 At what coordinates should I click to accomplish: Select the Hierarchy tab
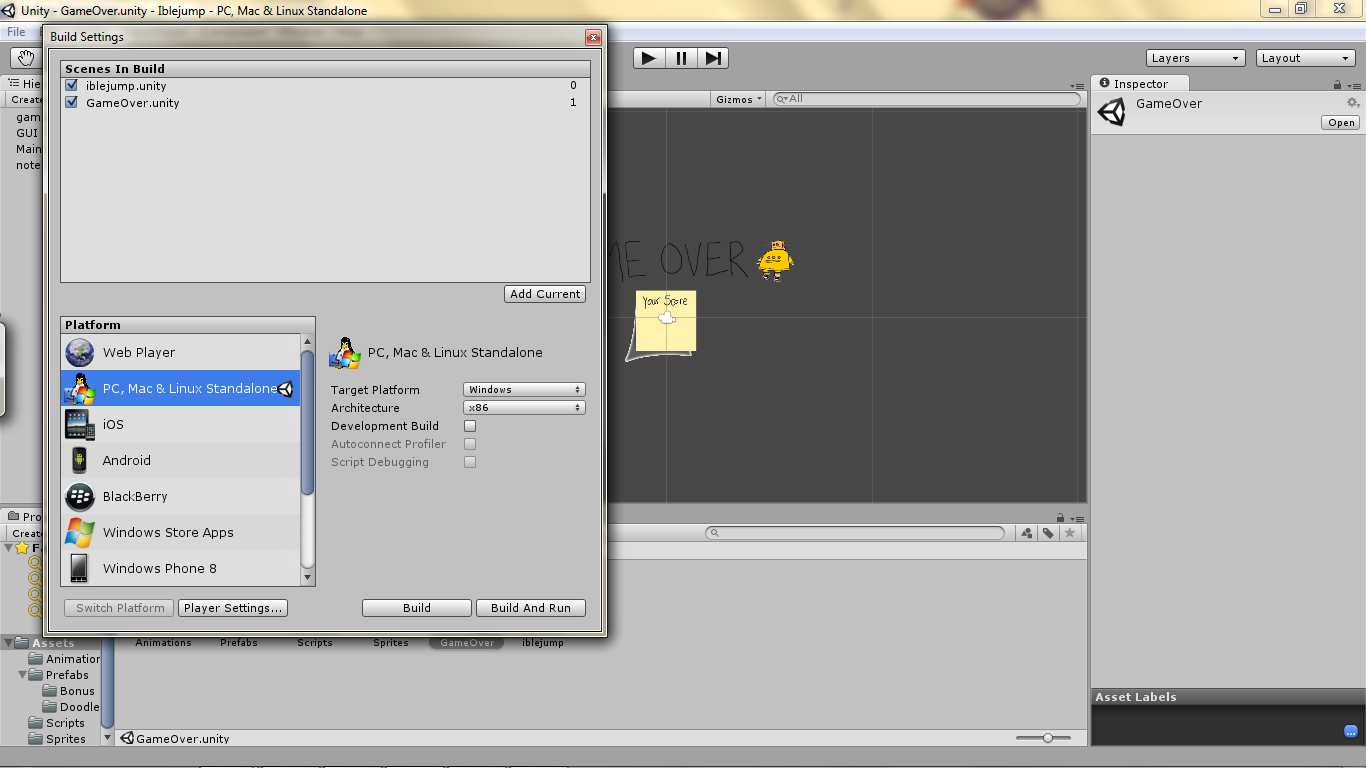click(x=24, y=84)
